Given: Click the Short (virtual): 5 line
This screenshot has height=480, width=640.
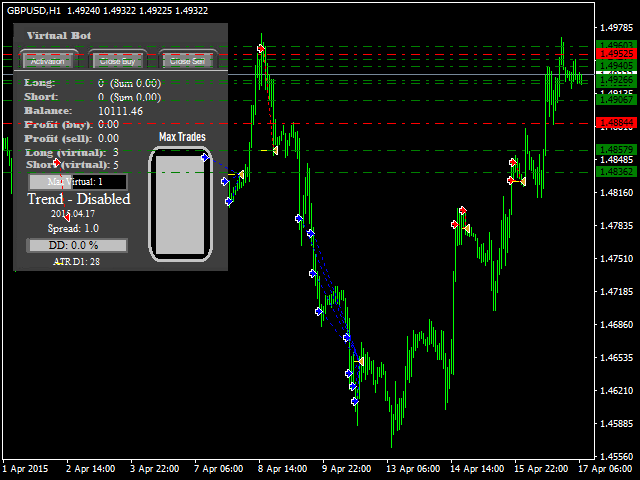Looking at the screenshot, I should (72, 165).
